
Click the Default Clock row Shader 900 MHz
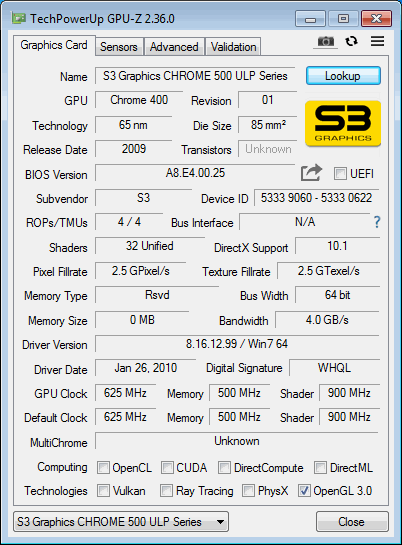349,417
